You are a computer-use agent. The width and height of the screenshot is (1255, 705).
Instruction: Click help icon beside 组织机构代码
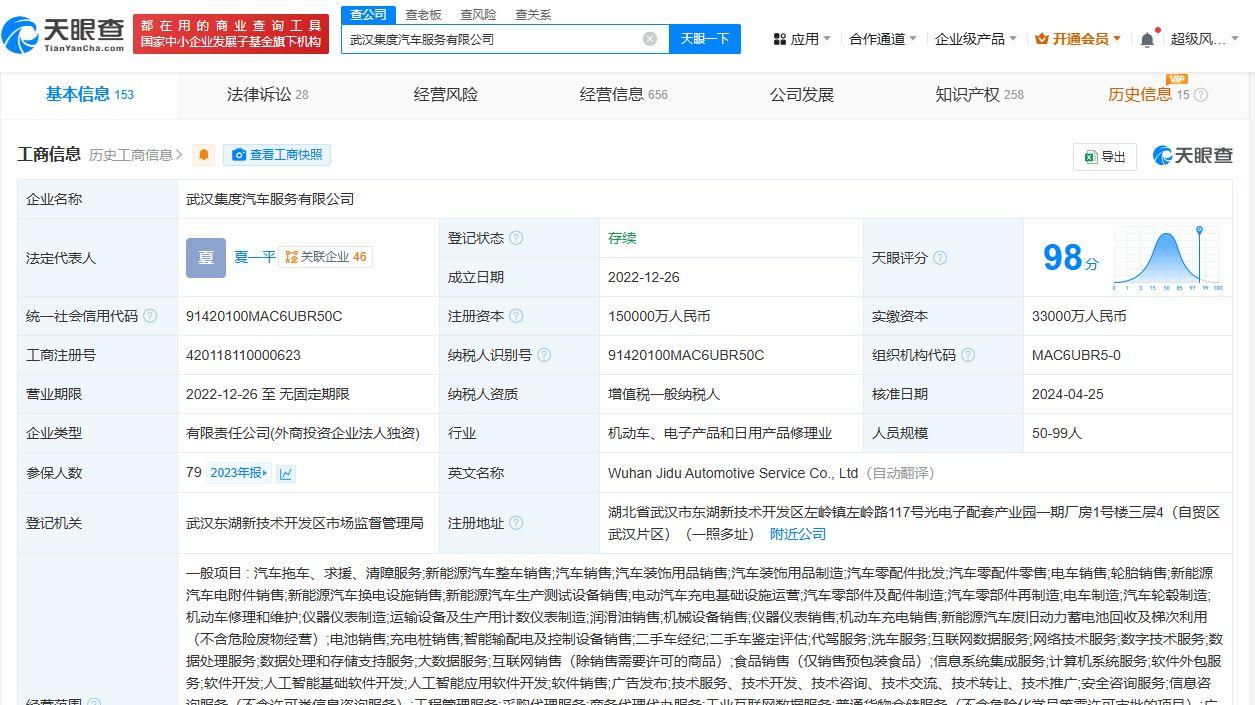point(967,355)
